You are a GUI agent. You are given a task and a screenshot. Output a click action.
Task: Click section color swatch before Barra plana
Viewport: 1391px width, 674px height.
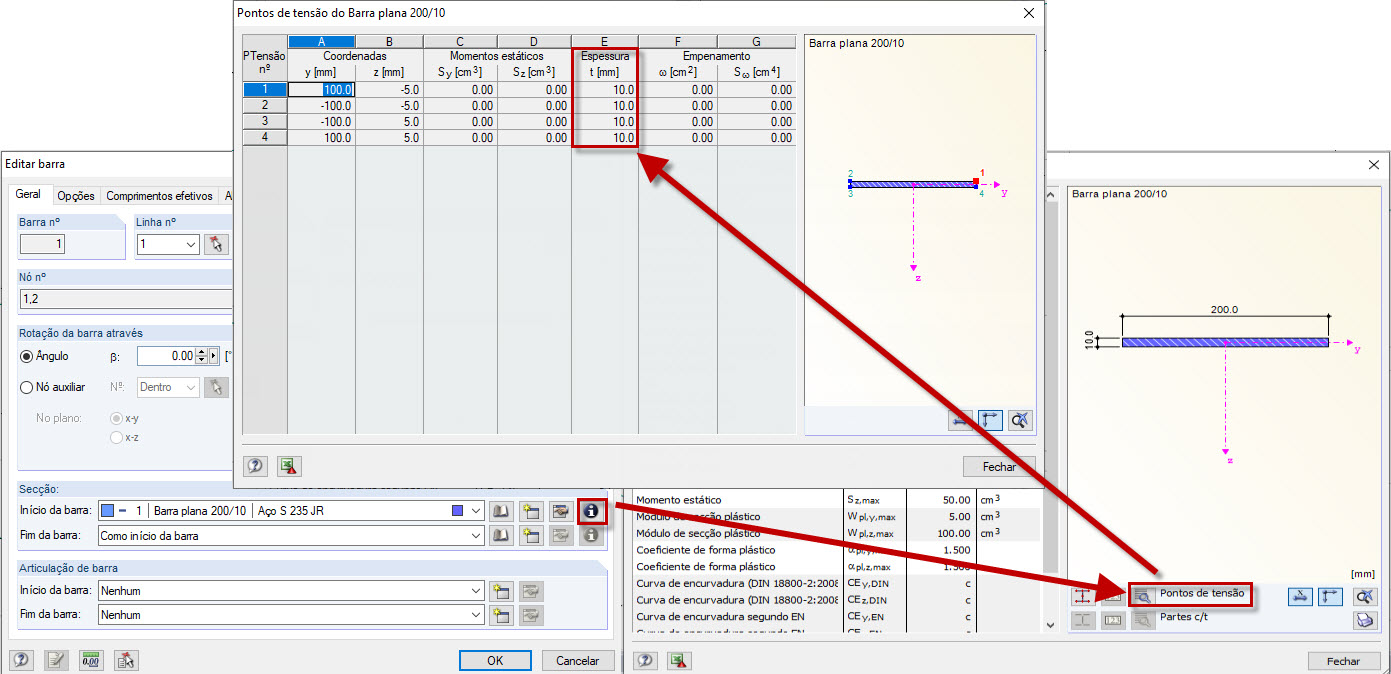point(108,511)
